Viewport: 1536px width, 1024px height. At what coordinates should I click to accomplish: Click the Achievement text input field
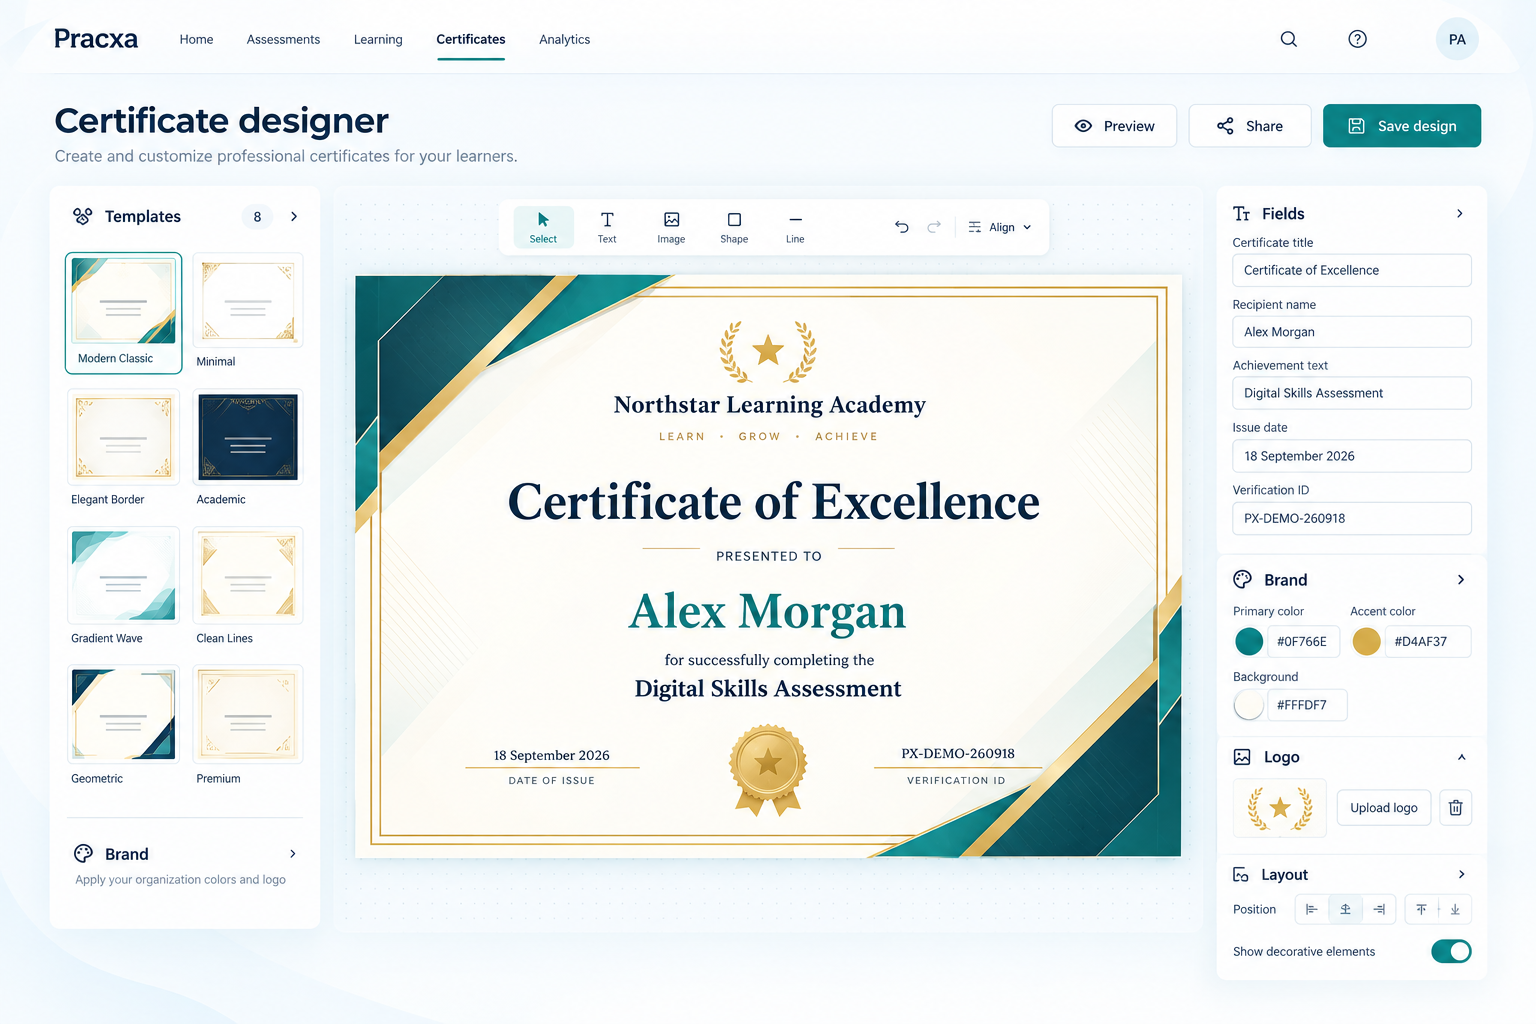click(x=1352, y=393)
